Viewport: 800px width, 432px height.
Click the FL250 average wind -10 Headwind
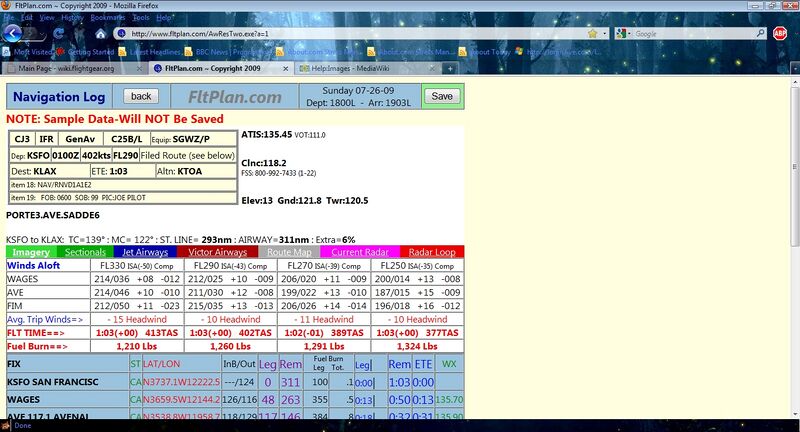[x=417, y=319]
